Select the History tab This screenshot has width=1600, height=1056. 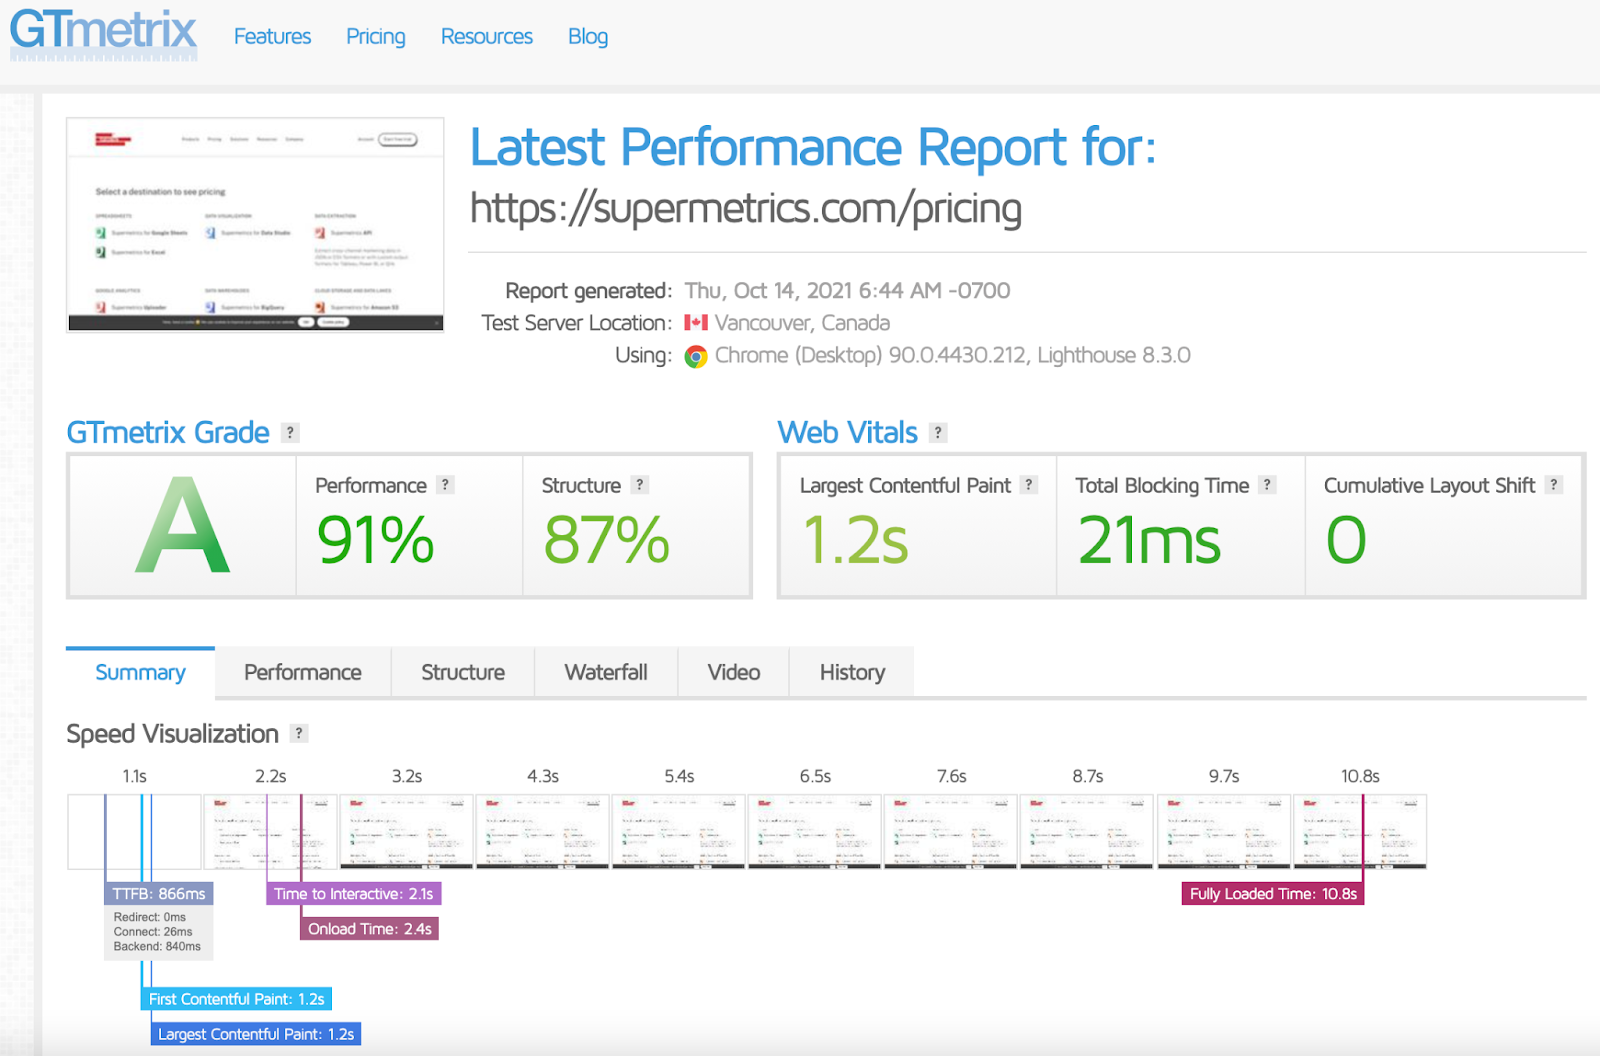point(852,672)
